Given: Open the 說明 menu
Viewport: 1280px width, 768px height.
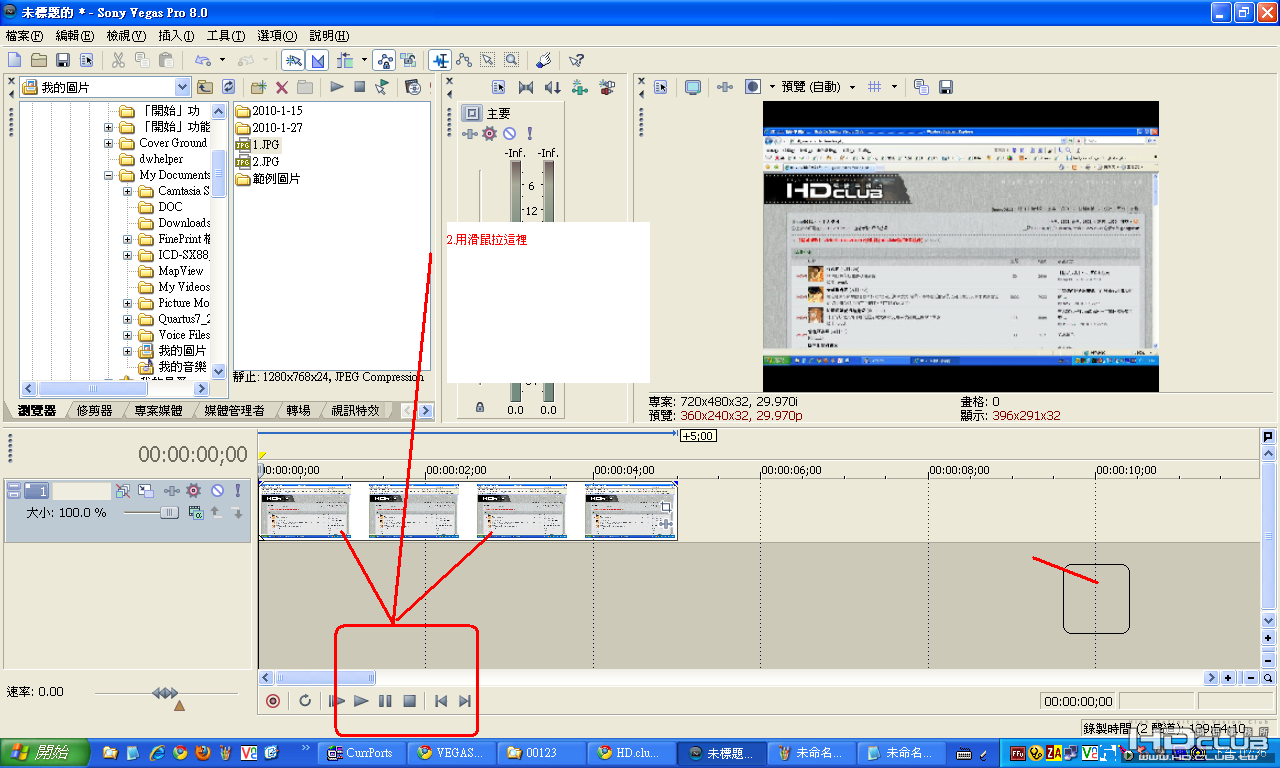Looking at the screenshot, I should pos(330,36).
